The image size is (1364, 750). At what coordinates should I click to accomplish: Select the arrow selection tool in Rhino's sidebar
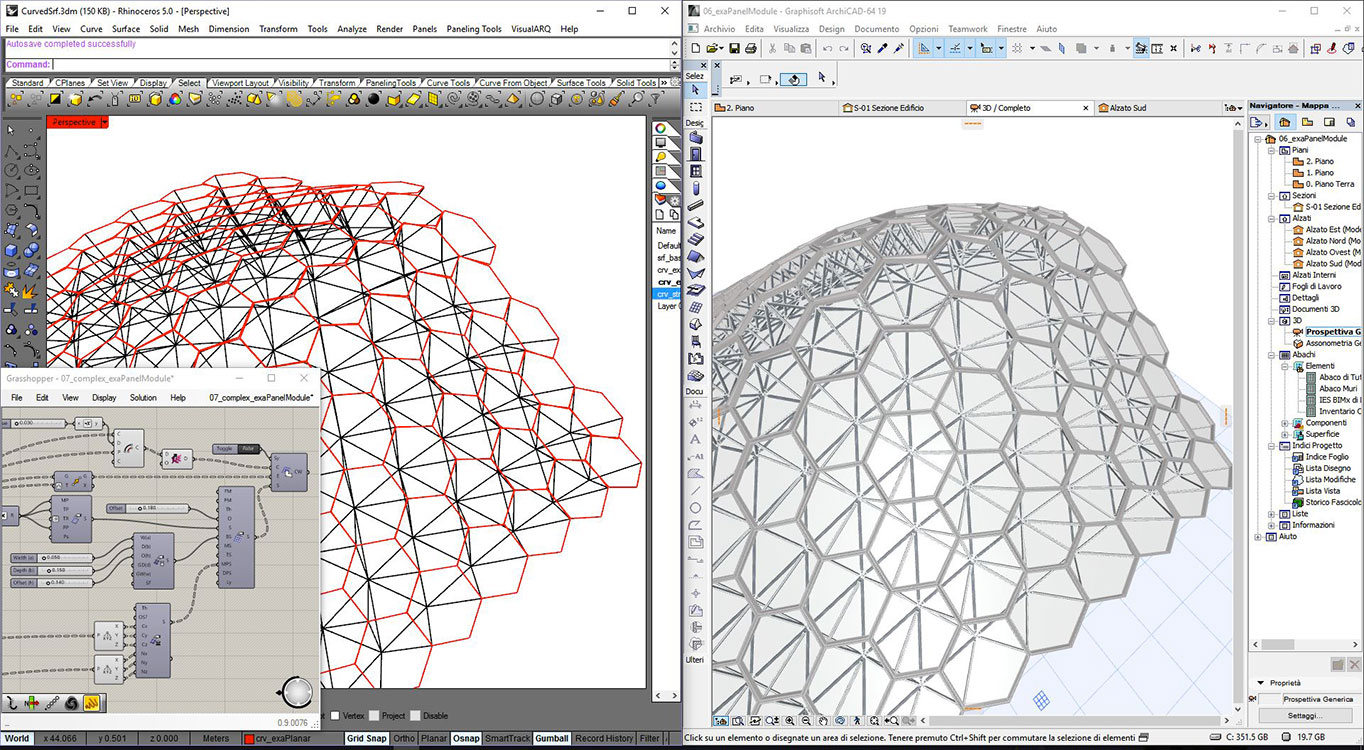pyautogui.click(x=12, y=128)
